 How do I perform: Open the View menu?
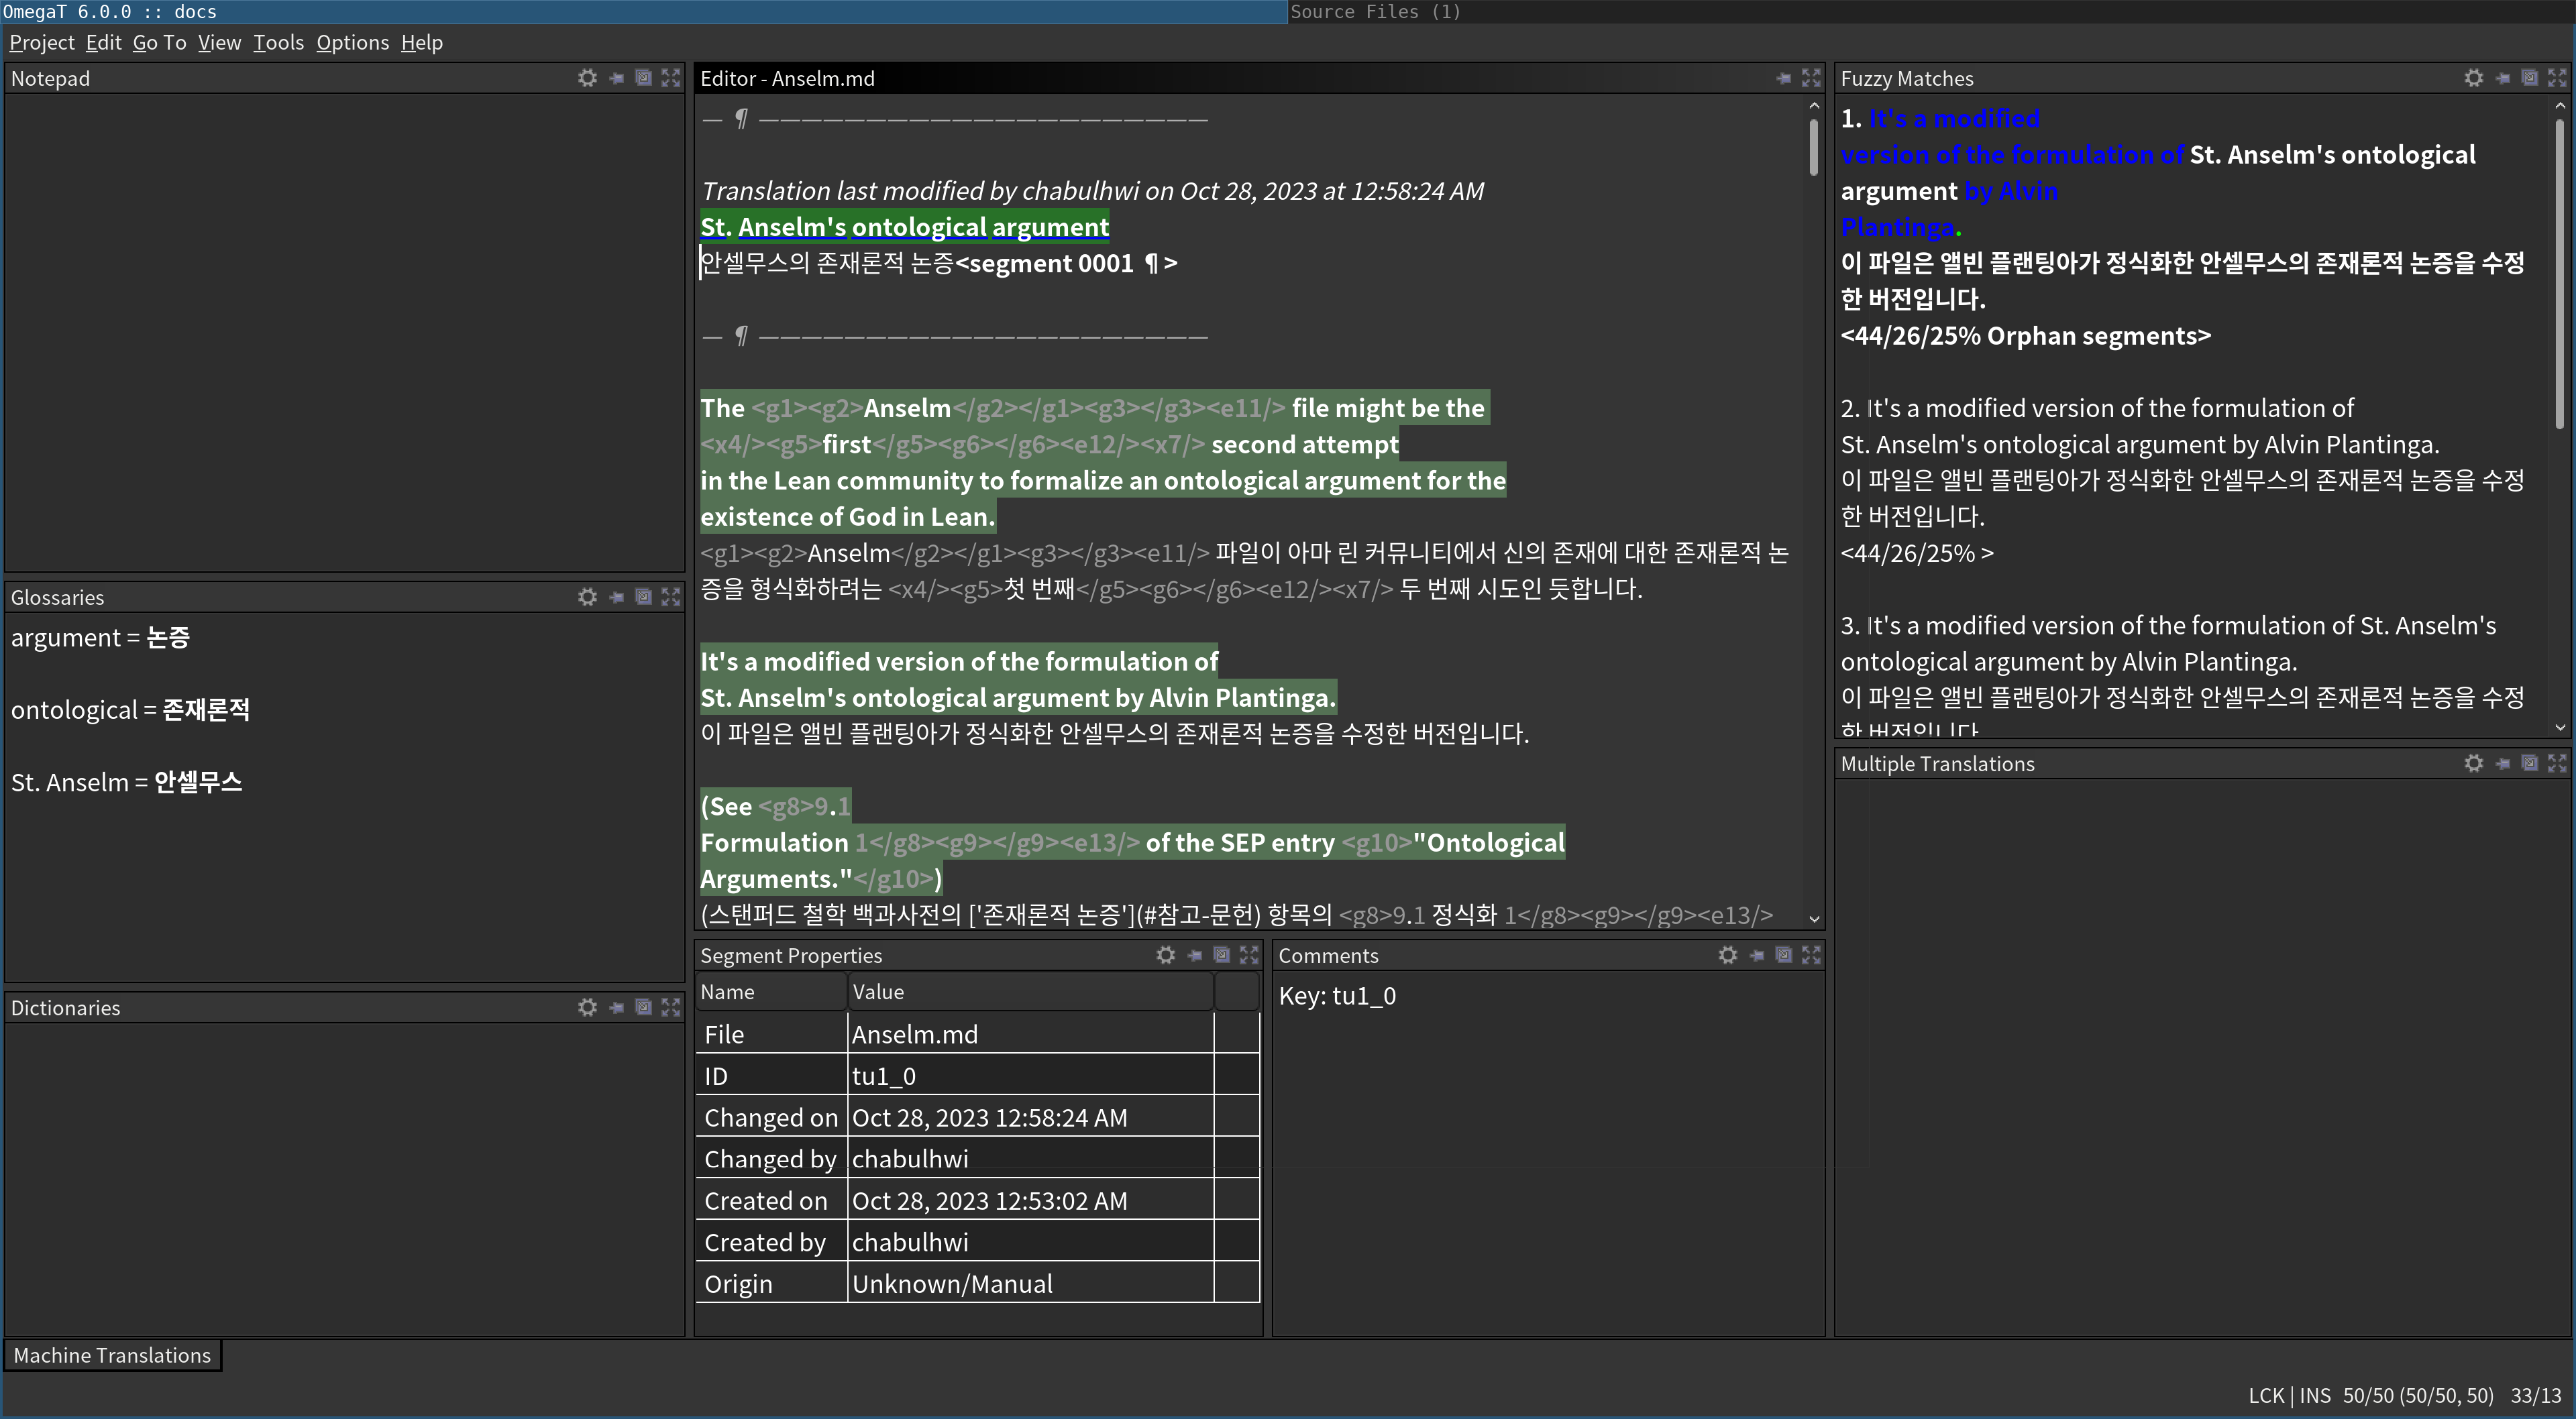click(219, 42)
